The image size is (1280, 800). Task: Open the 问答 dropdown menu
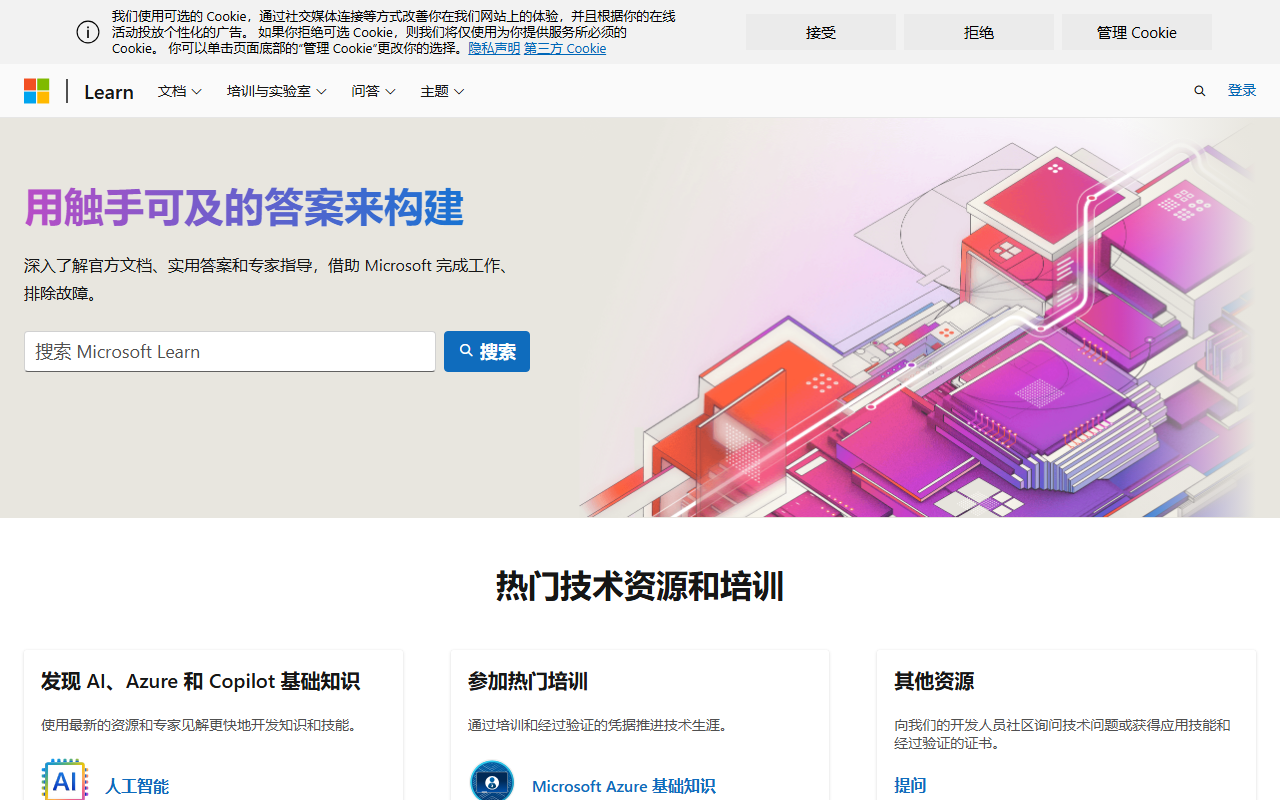point(373,91)
